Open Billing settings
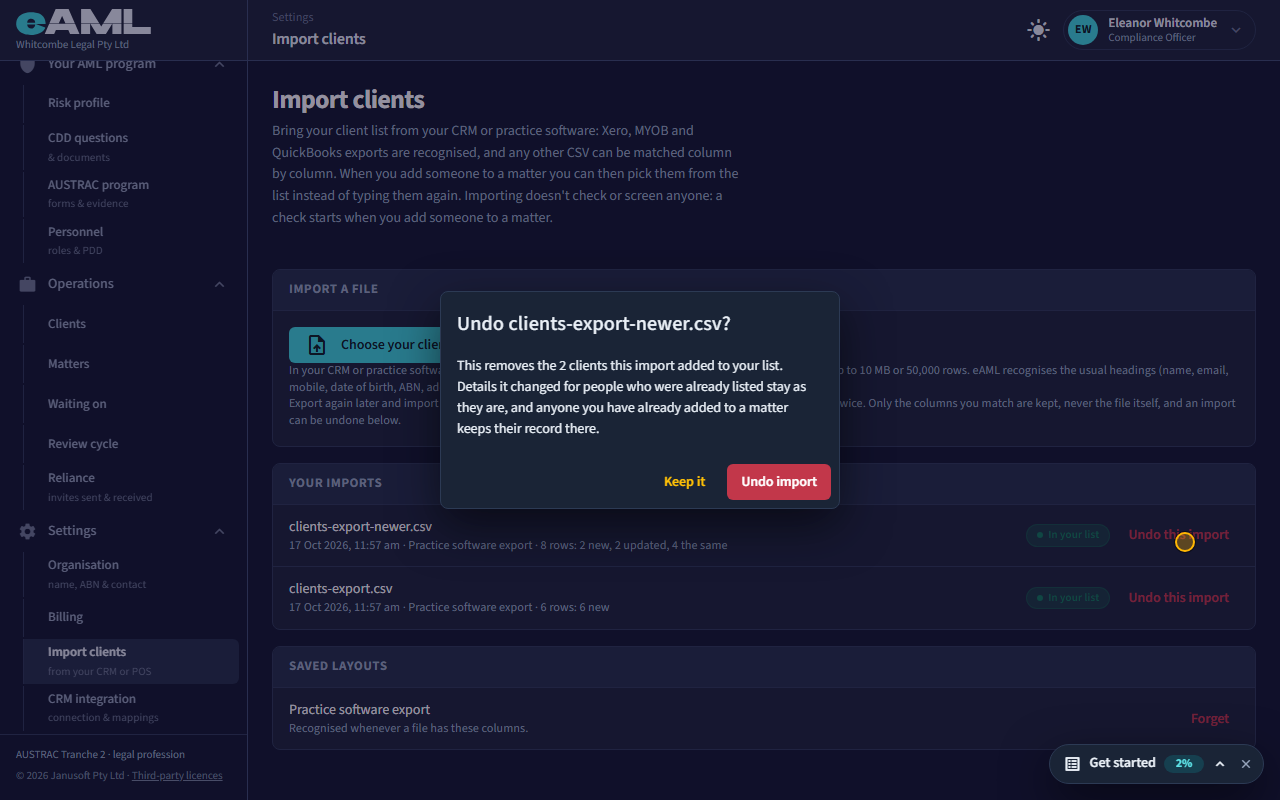This screenshot has width=1280, height=800. click(131, 617)
